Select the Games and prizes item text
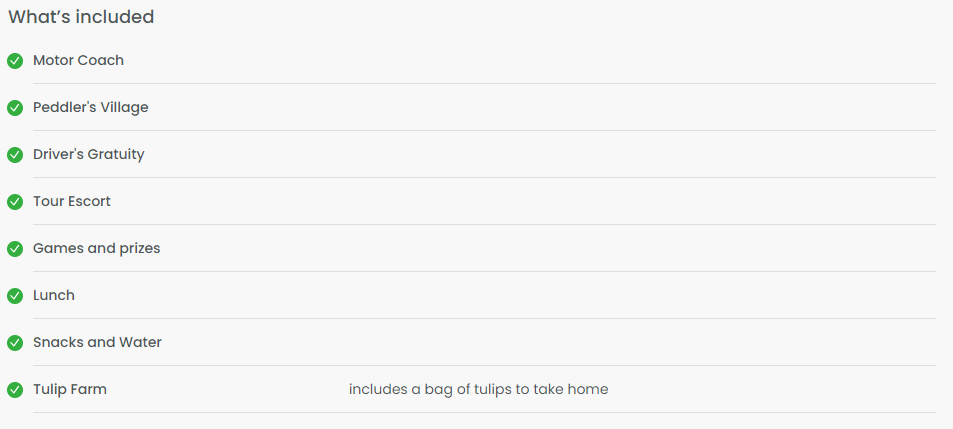This screenshot has width=953, height=429. coord(97,249)
